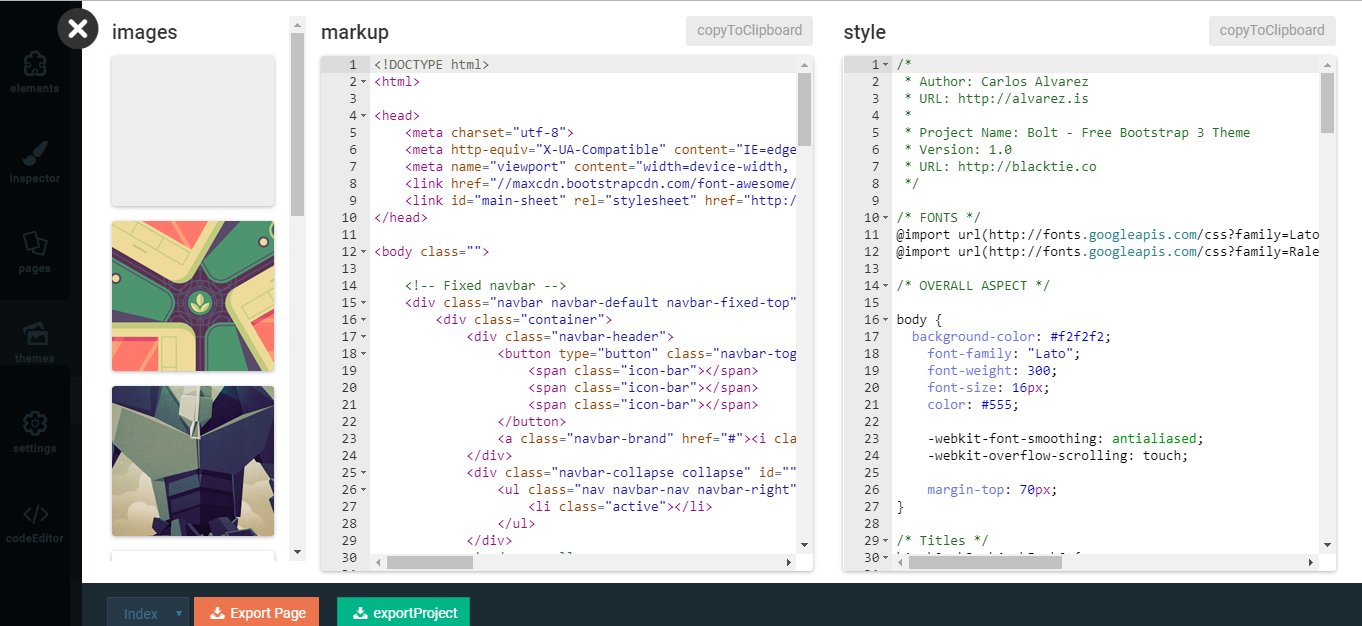Collapse the ul fold on markup line 26

[x=363, y=490]
